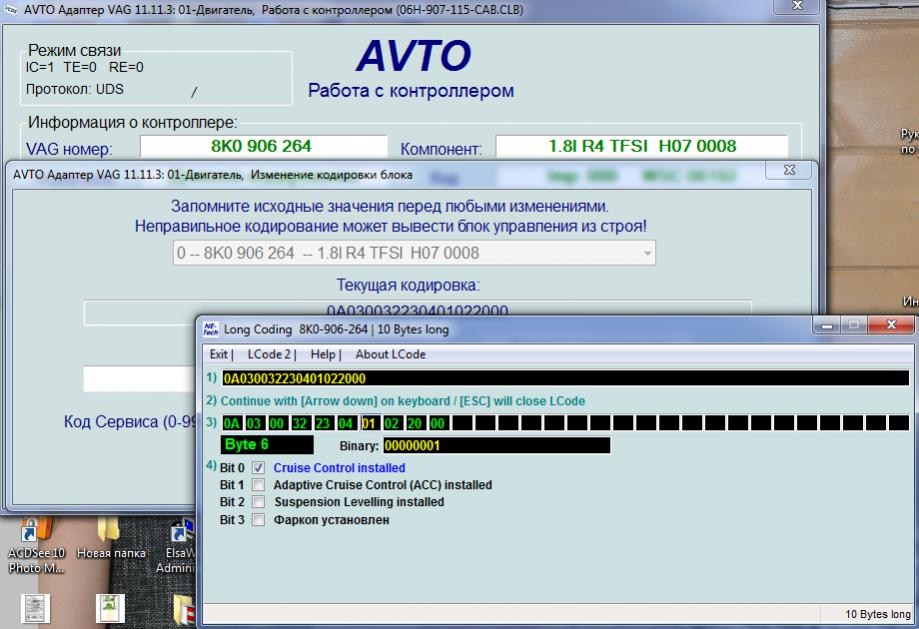The image size is (919, 629).
Task: Untick Bit 0 Cruise Control installed
Action: pos(258,468)
